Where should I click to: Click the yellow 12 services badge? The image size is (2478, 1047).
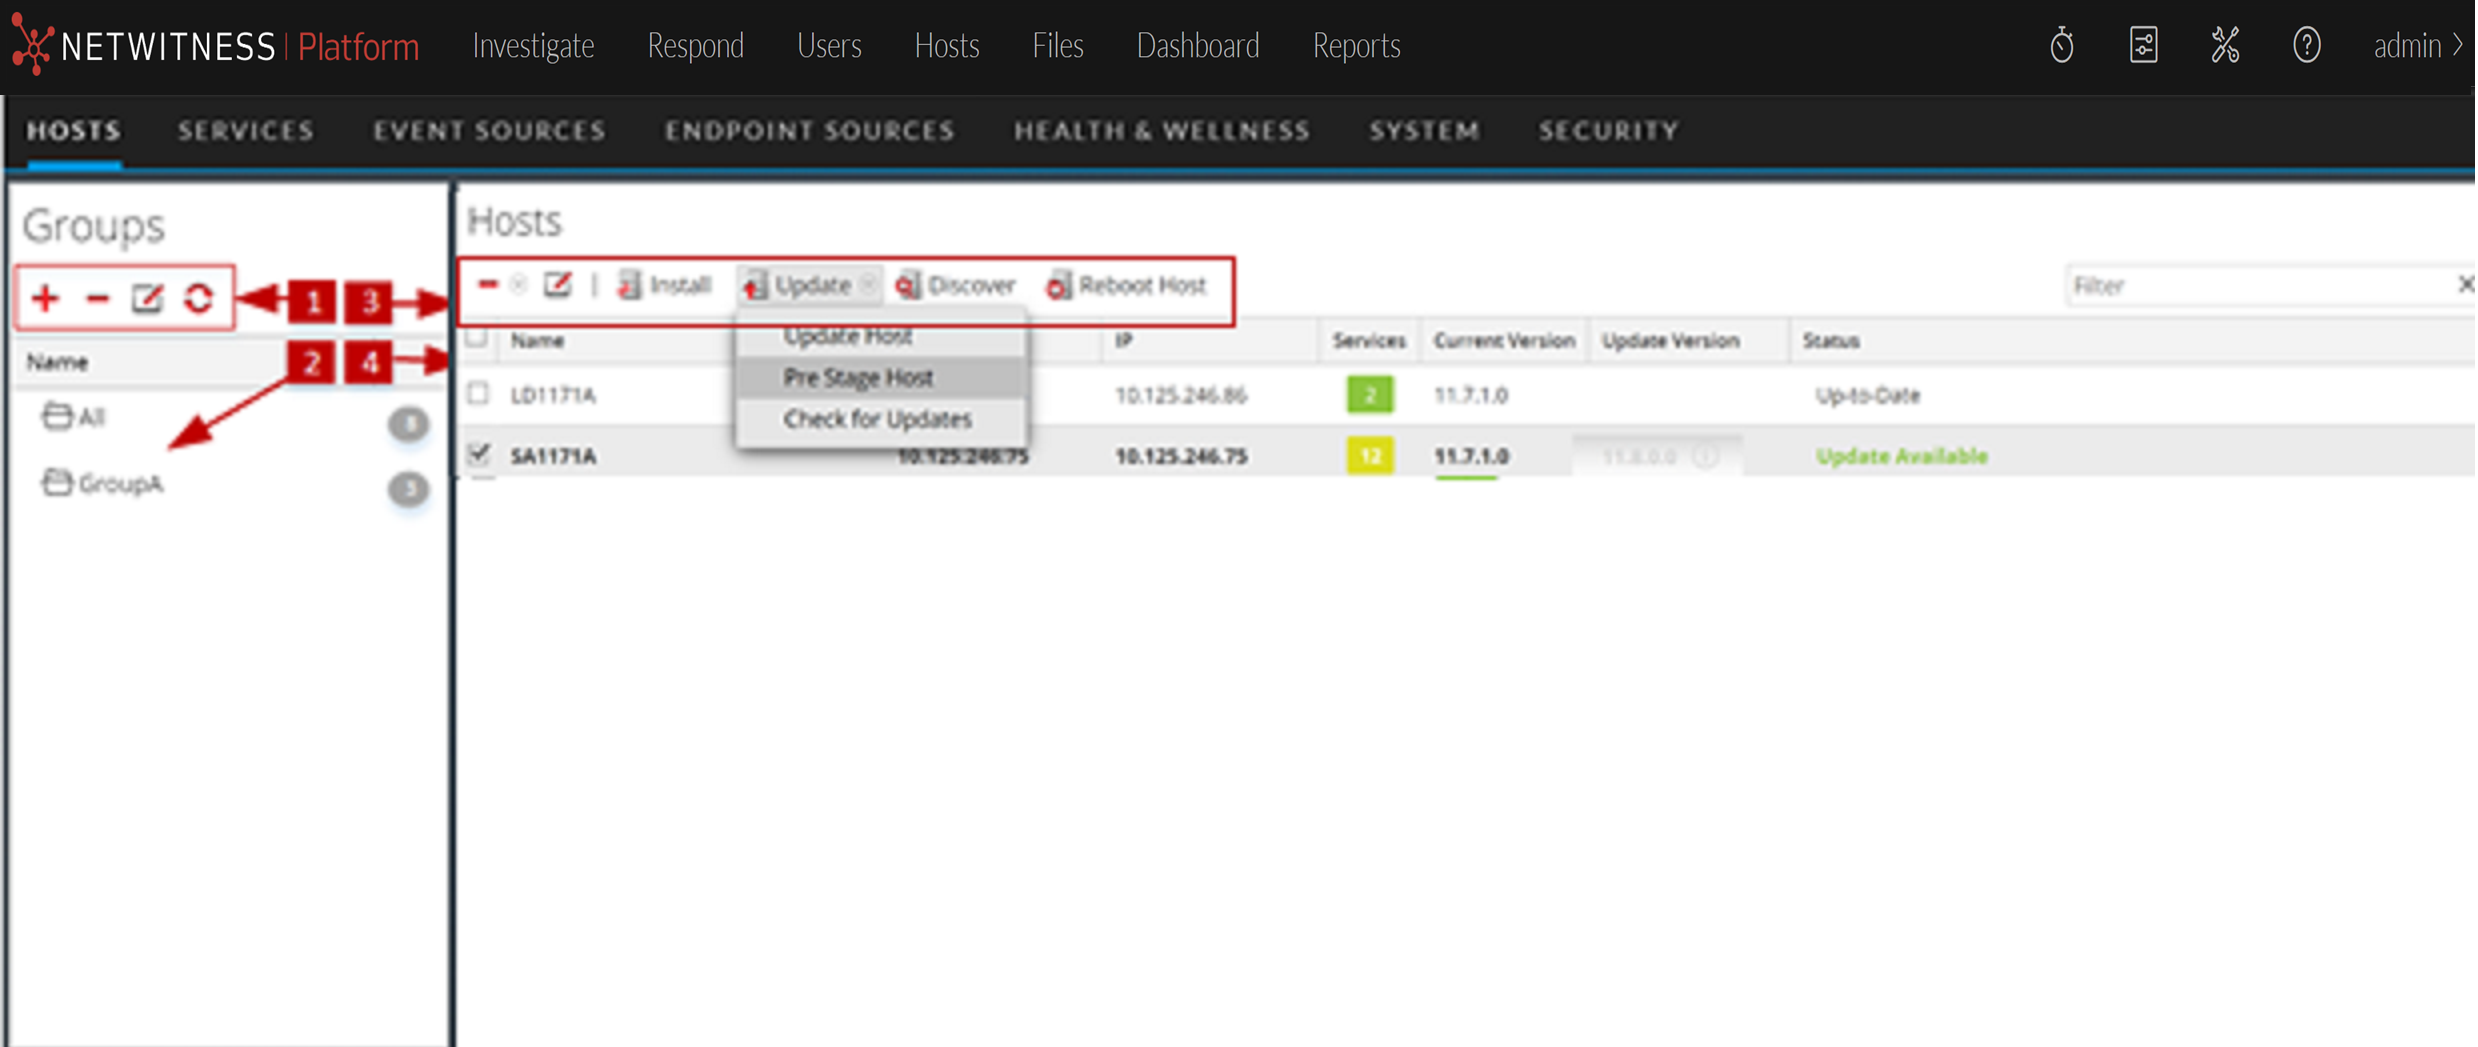click(x=1369, y=456)
